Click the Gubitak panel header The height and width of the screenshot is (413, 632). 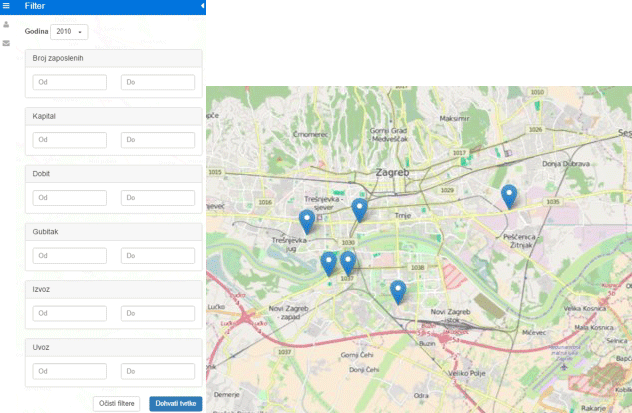(x=114, y=232)
